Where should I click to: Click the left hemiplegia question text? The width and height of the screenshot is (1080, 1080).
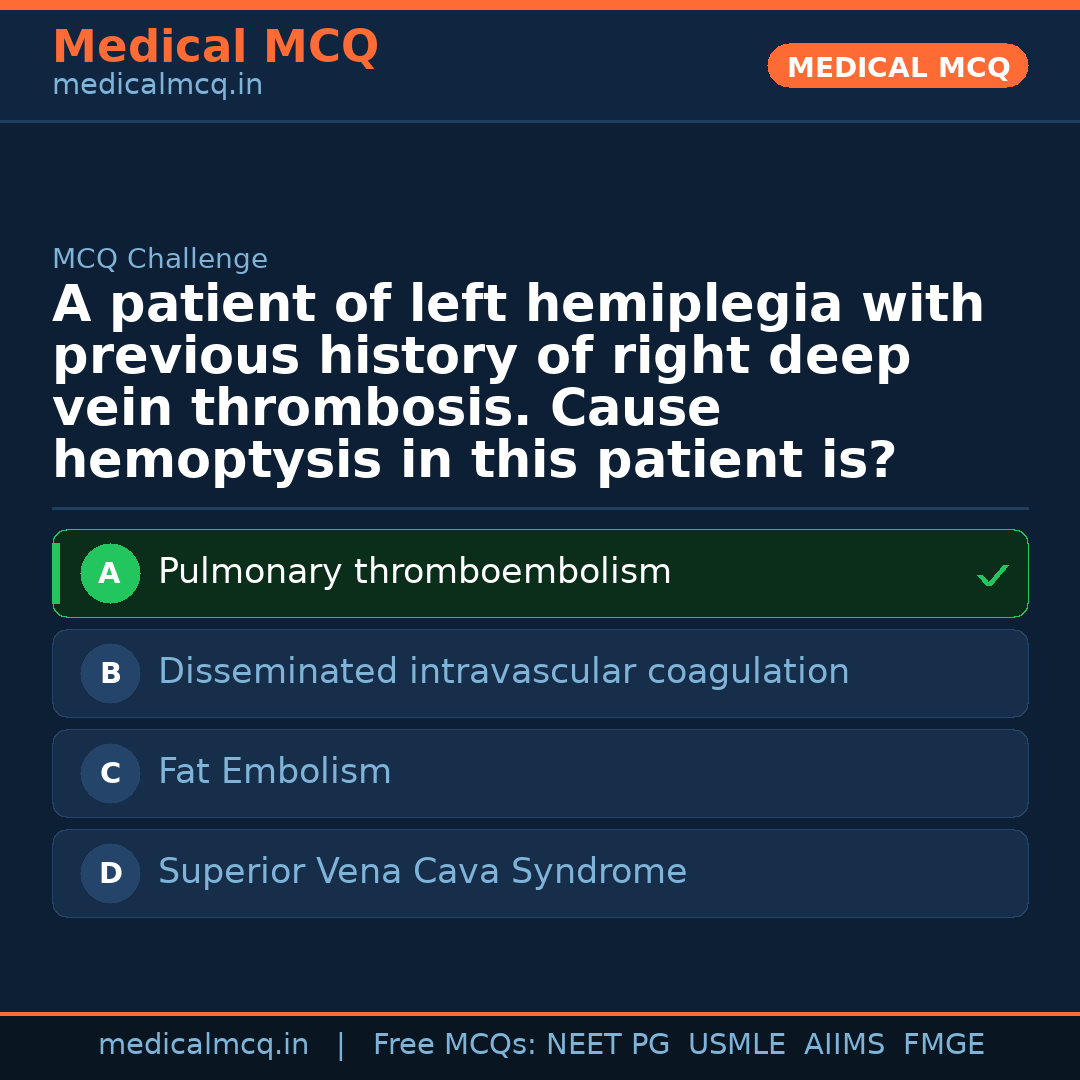[x=518, y=382]
